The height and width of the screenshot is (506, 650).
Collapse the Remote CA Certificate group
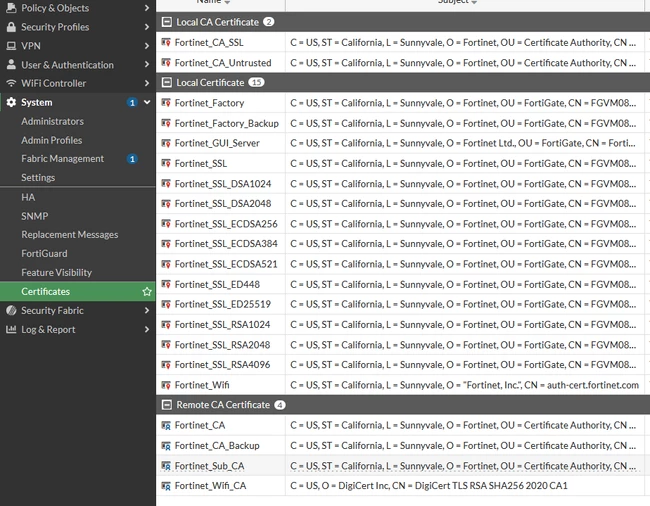click(x=167, y=405)
